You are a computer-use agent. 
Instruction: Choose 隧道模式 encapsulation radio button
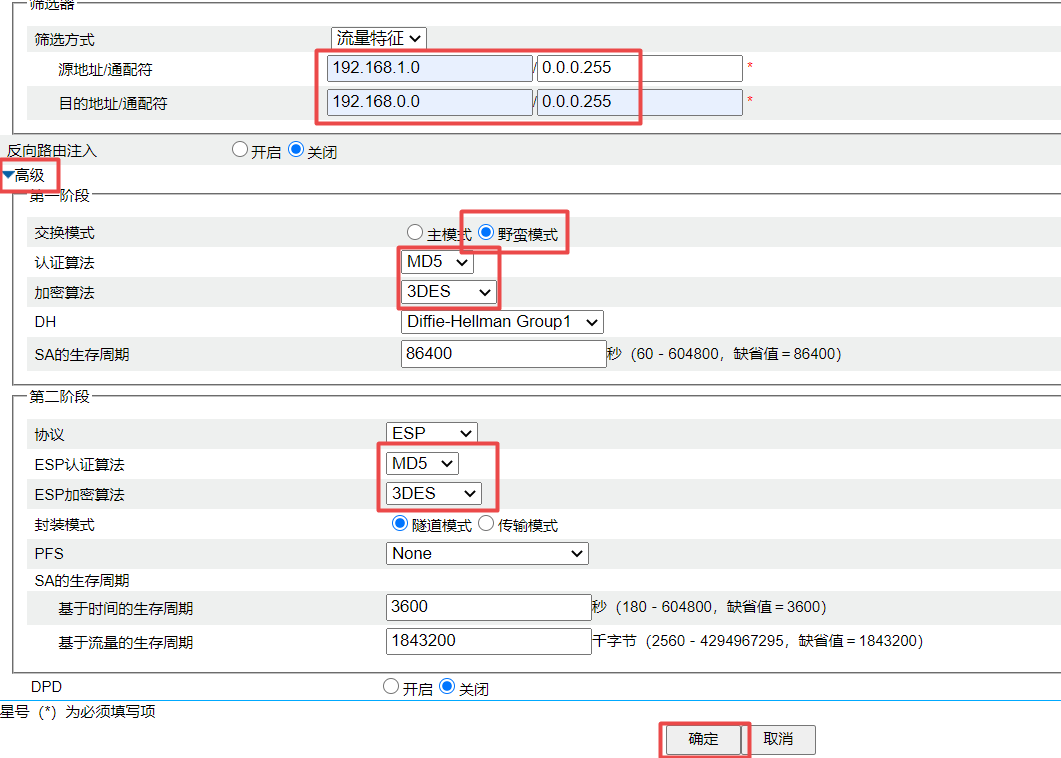click(400, 523)
